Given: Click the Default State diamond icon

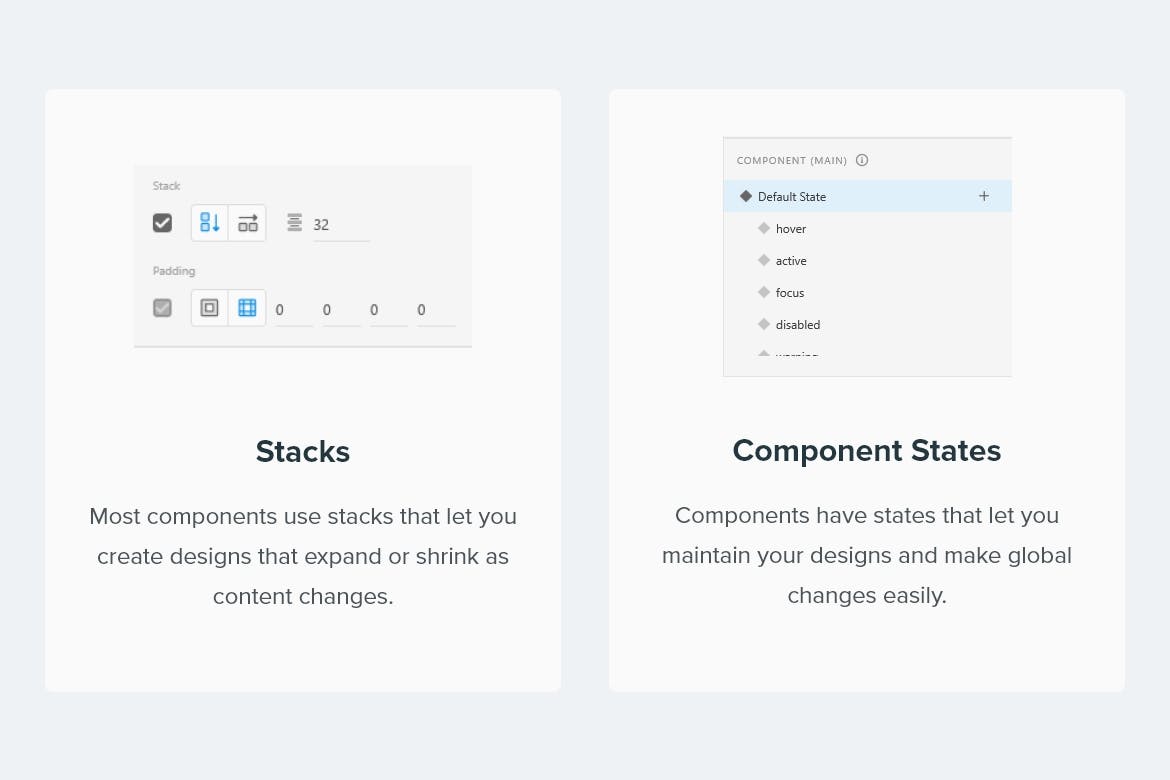Looking at the screenshot, I should pos(745,196).
